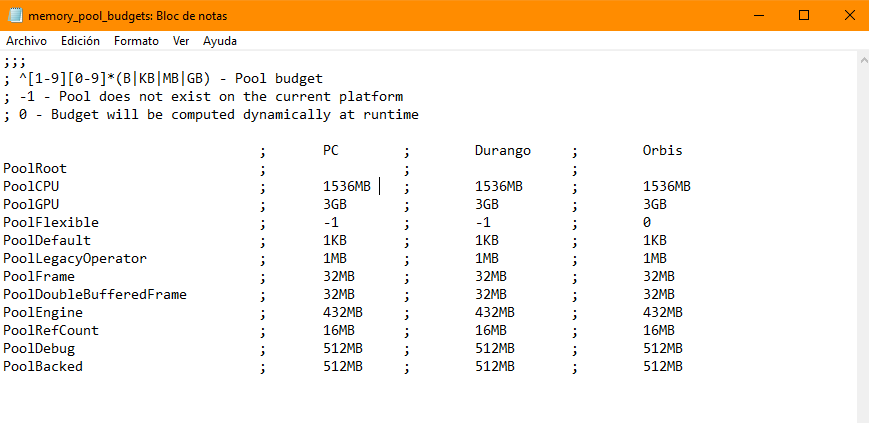This screenshot has width=869, height=423.
Task: Click the Orbis column header text
Action: [x=662, y=150]
